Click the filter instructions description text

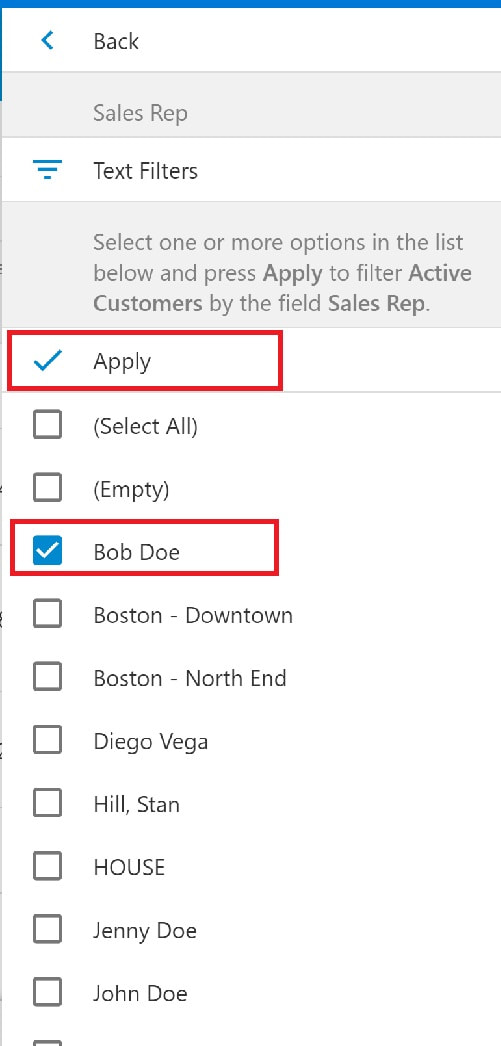coord(282,272)
